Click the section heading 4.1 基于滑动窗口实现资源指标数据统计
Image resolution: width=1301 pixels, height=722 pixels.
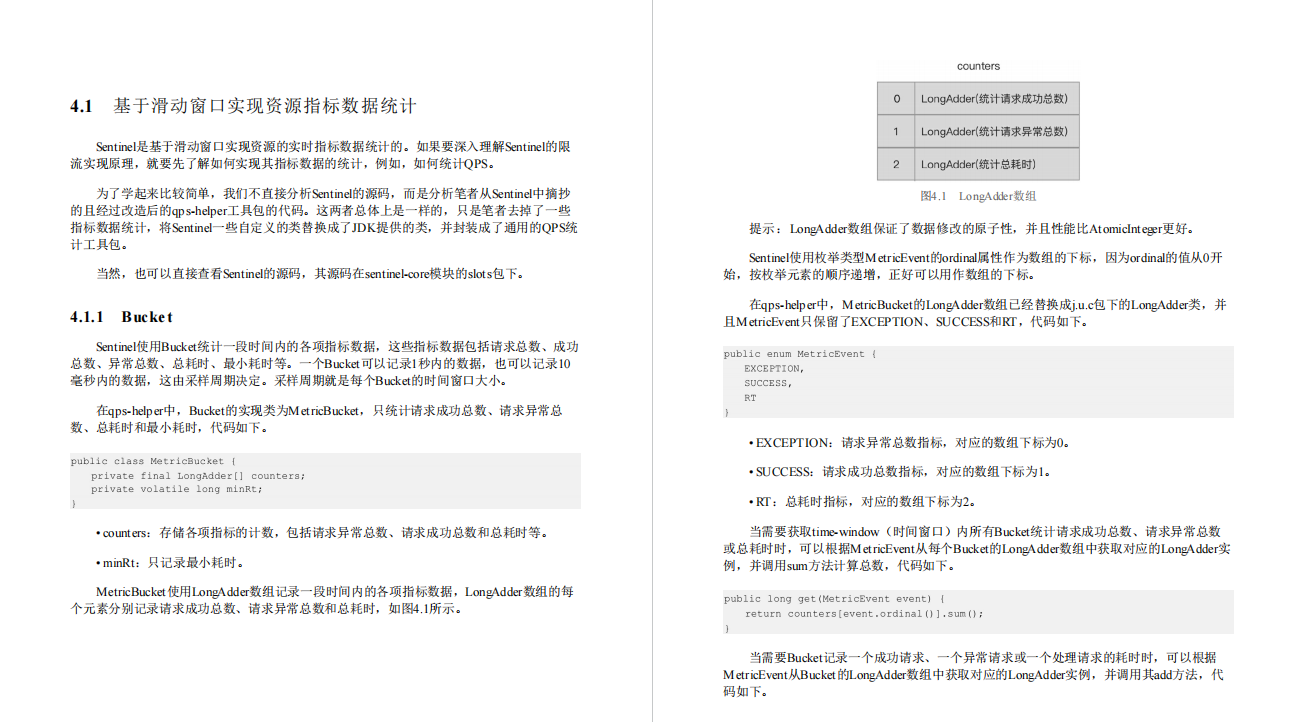tap(243, 106)
